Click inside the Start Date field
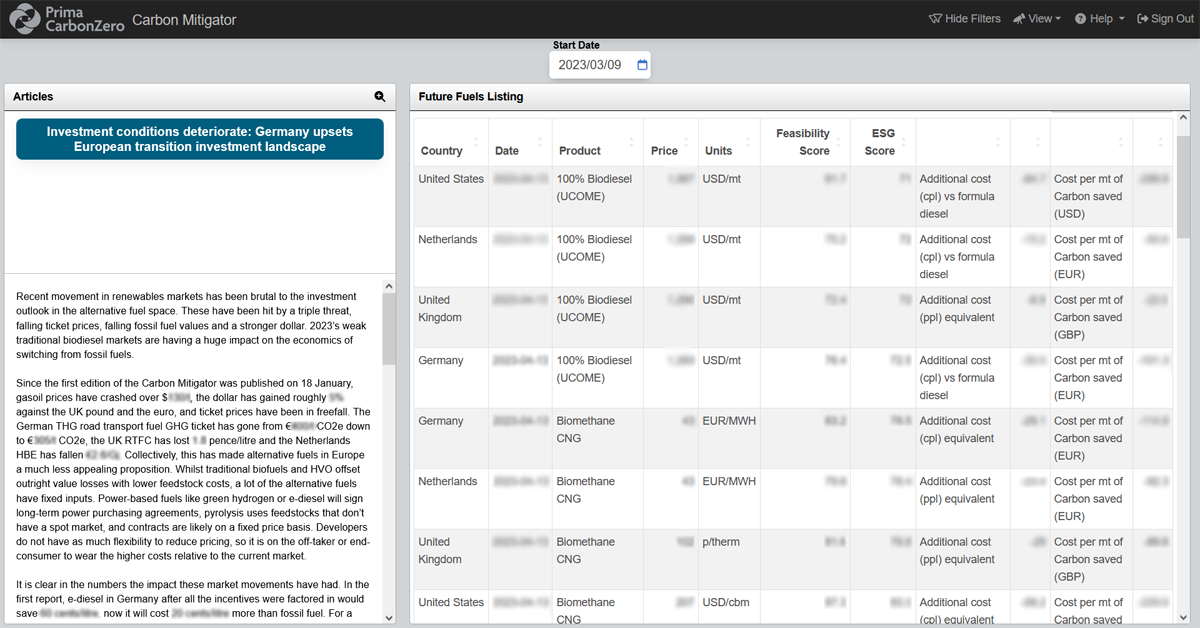Image resolution: width=1200 pixels, height=628 pixels. click(x=590, y=64)
